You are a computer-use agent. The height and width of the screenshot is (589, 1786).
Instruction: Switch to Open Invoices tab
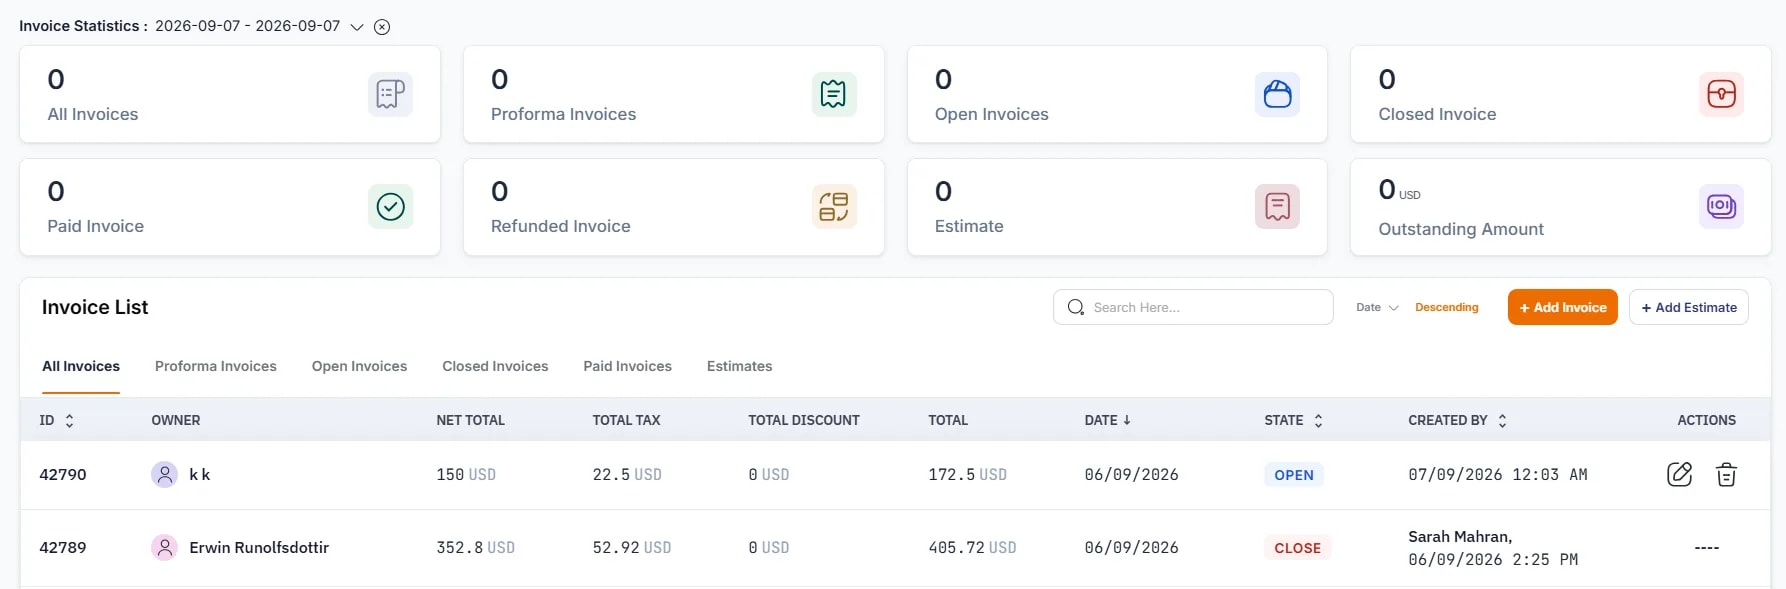coord(359,366)
